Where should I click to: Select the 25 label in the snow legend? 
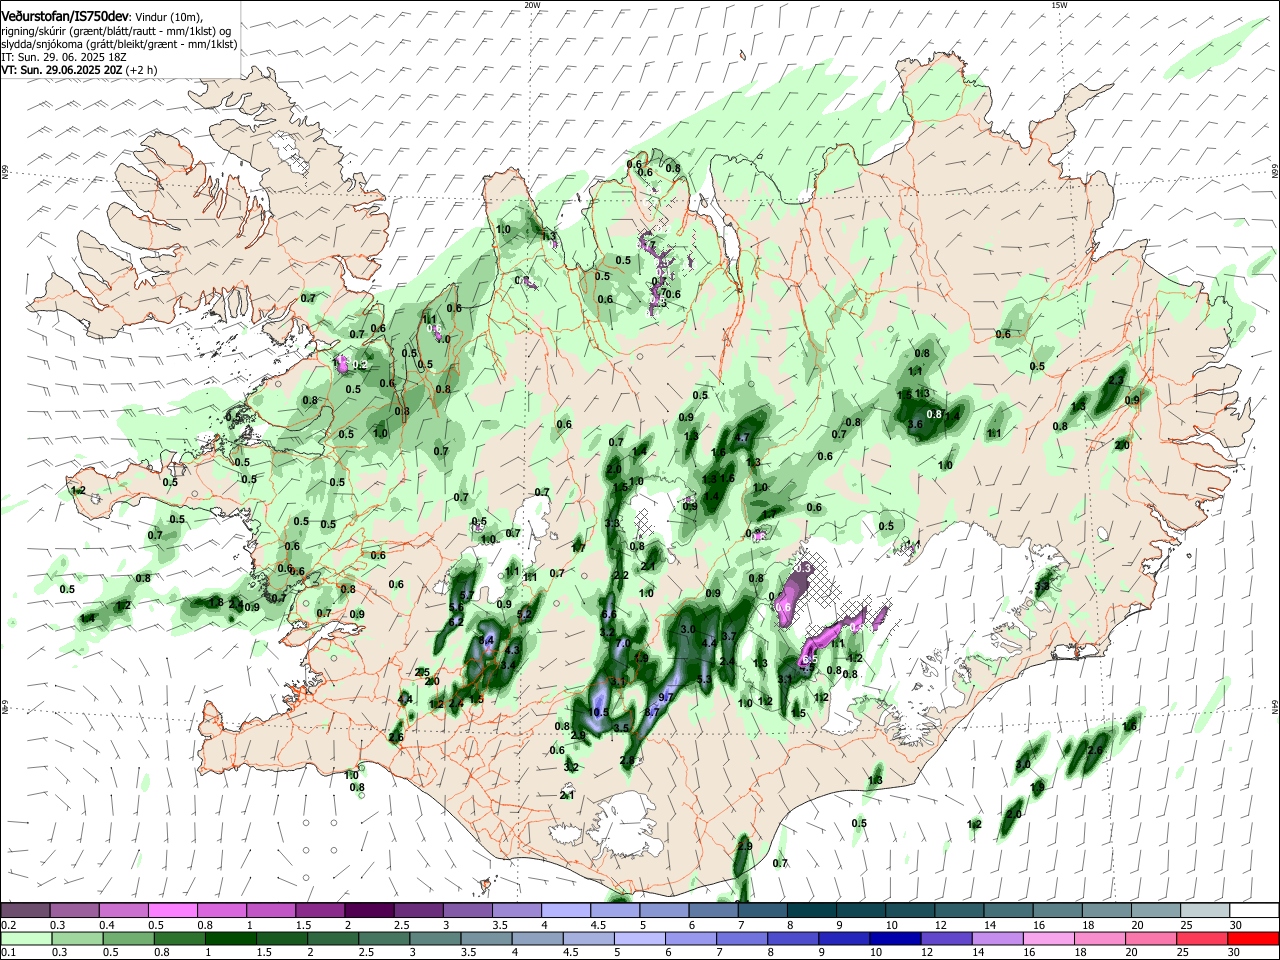[1187, 925]
